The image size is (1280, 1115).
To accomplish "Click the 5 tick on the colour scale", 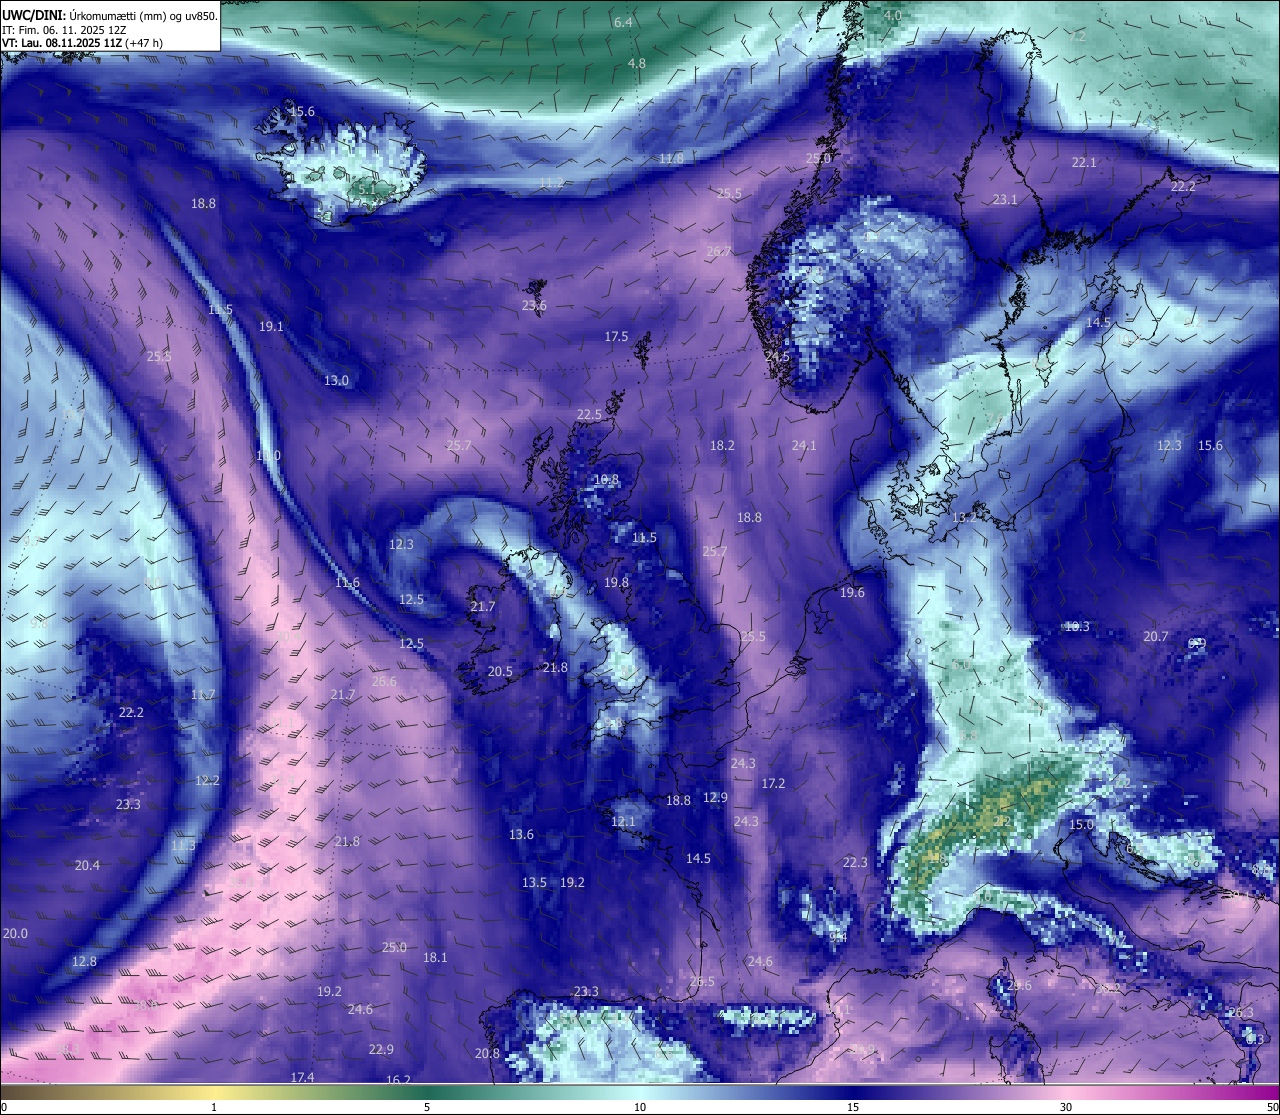I will coord(427,1107).
